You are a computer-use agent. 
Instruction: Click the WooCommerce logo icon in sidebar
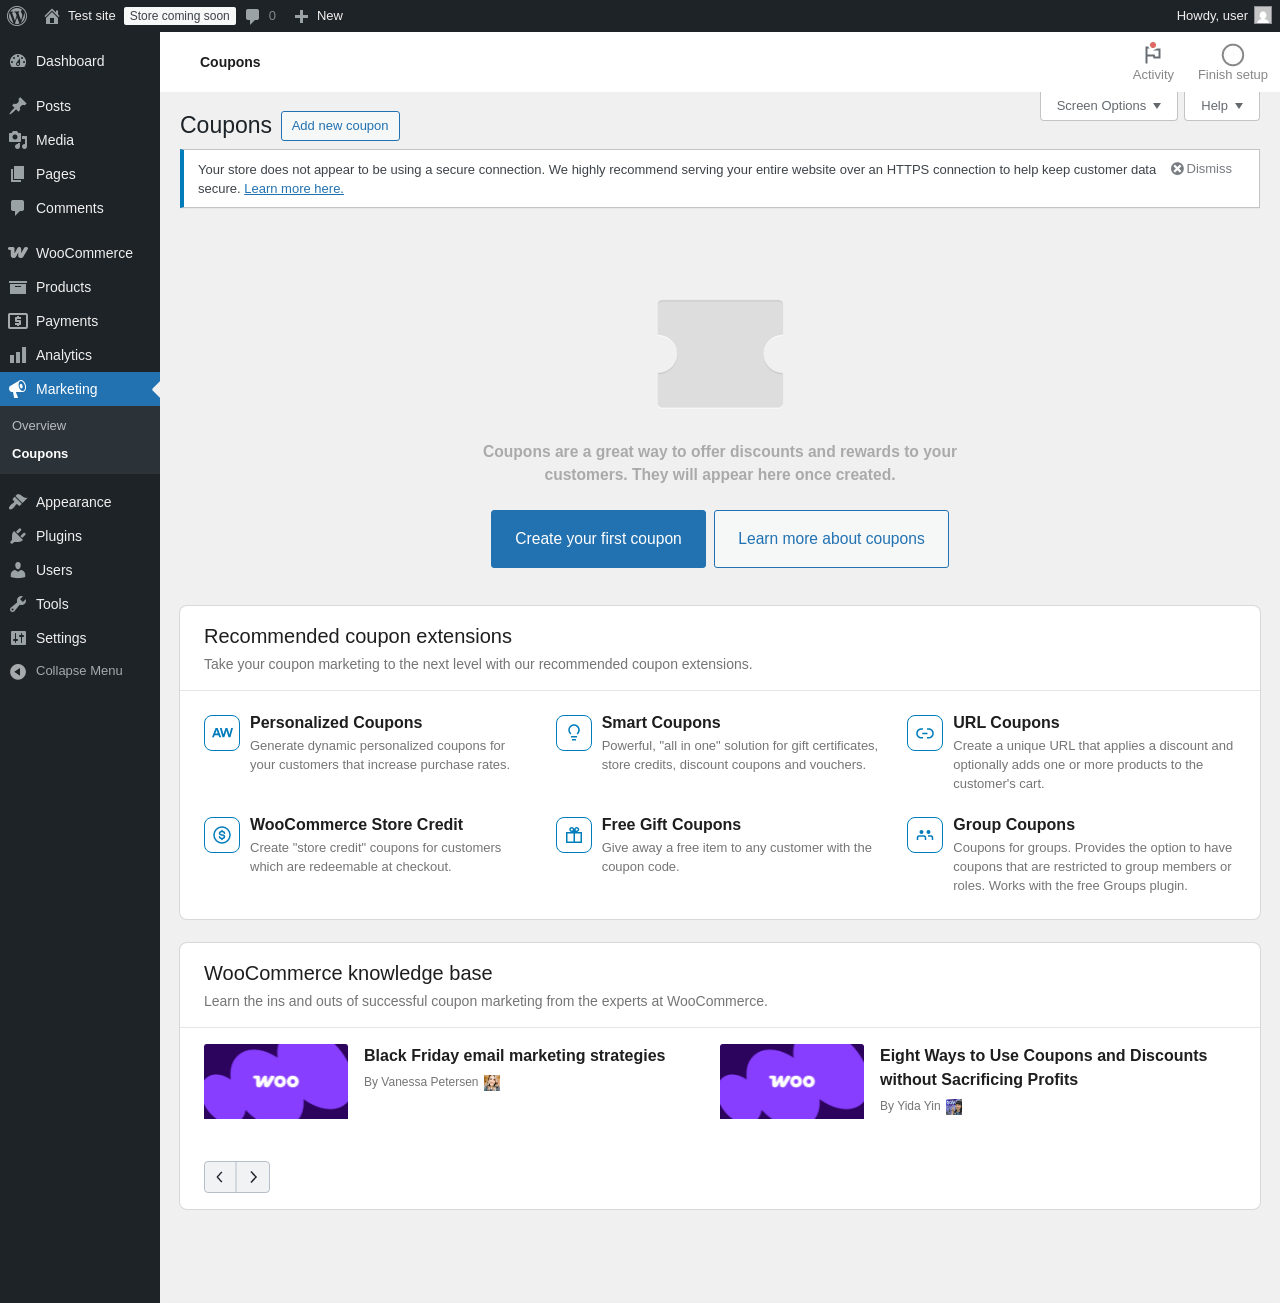[x=18, y=253]
